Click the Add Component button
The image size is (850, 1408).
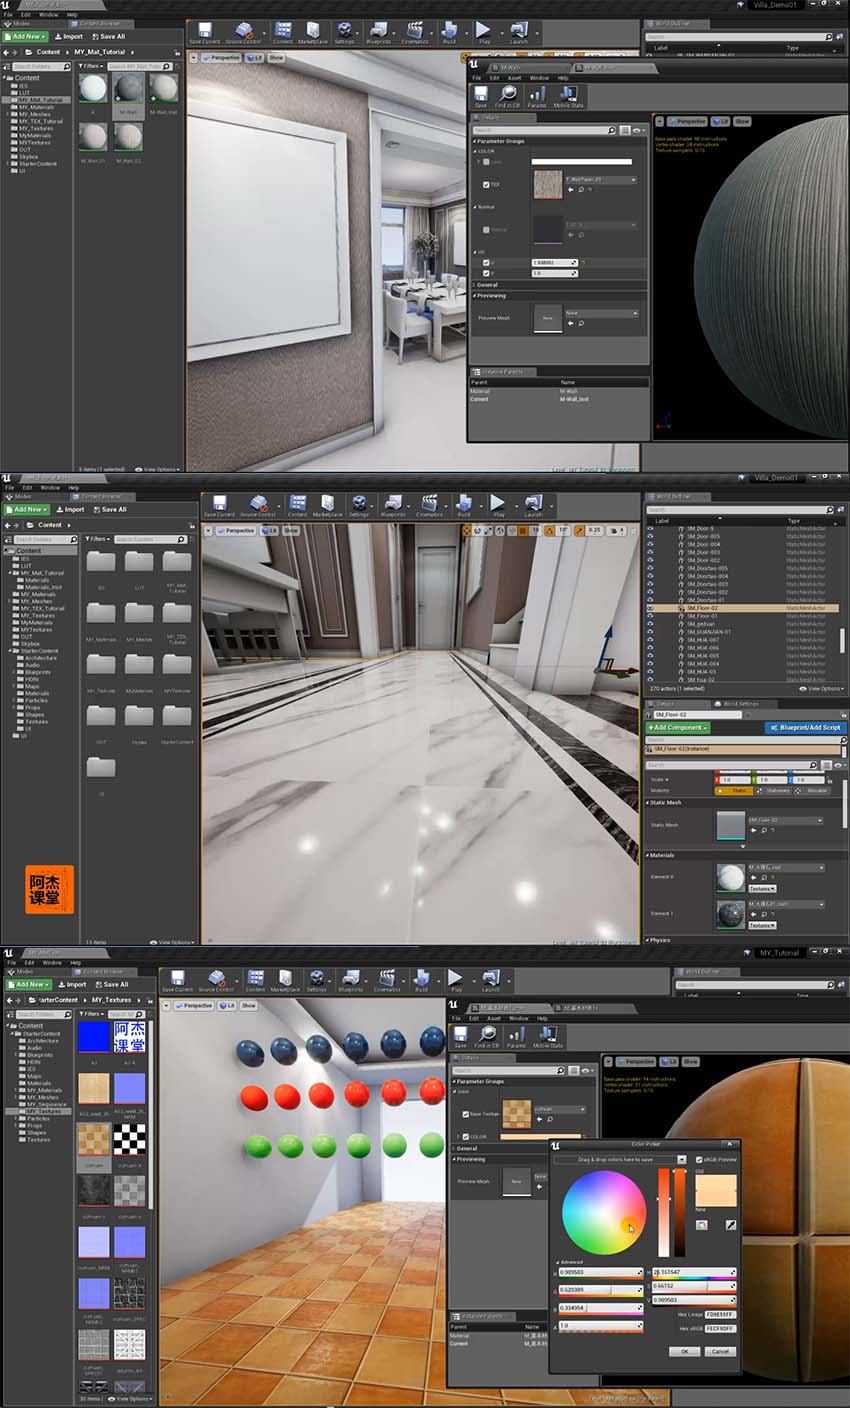coord(679,727)
